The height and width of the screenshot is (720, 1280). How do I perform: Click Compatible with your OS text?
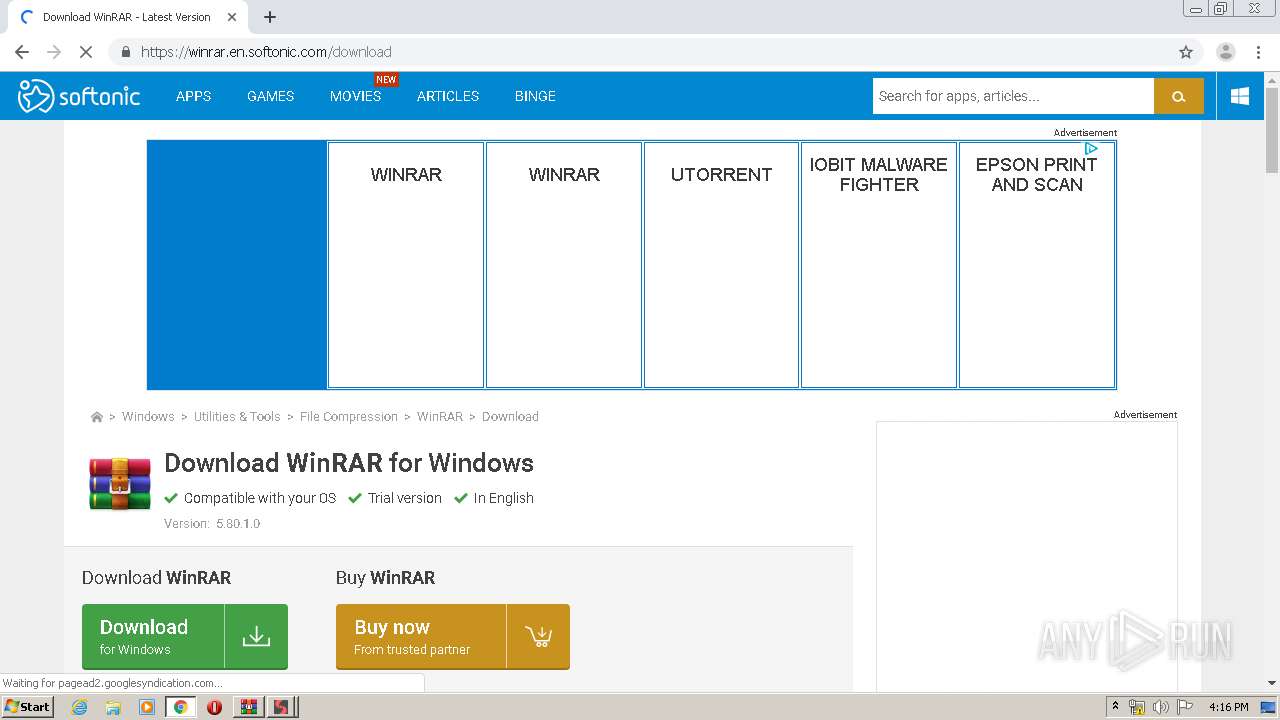260,498
